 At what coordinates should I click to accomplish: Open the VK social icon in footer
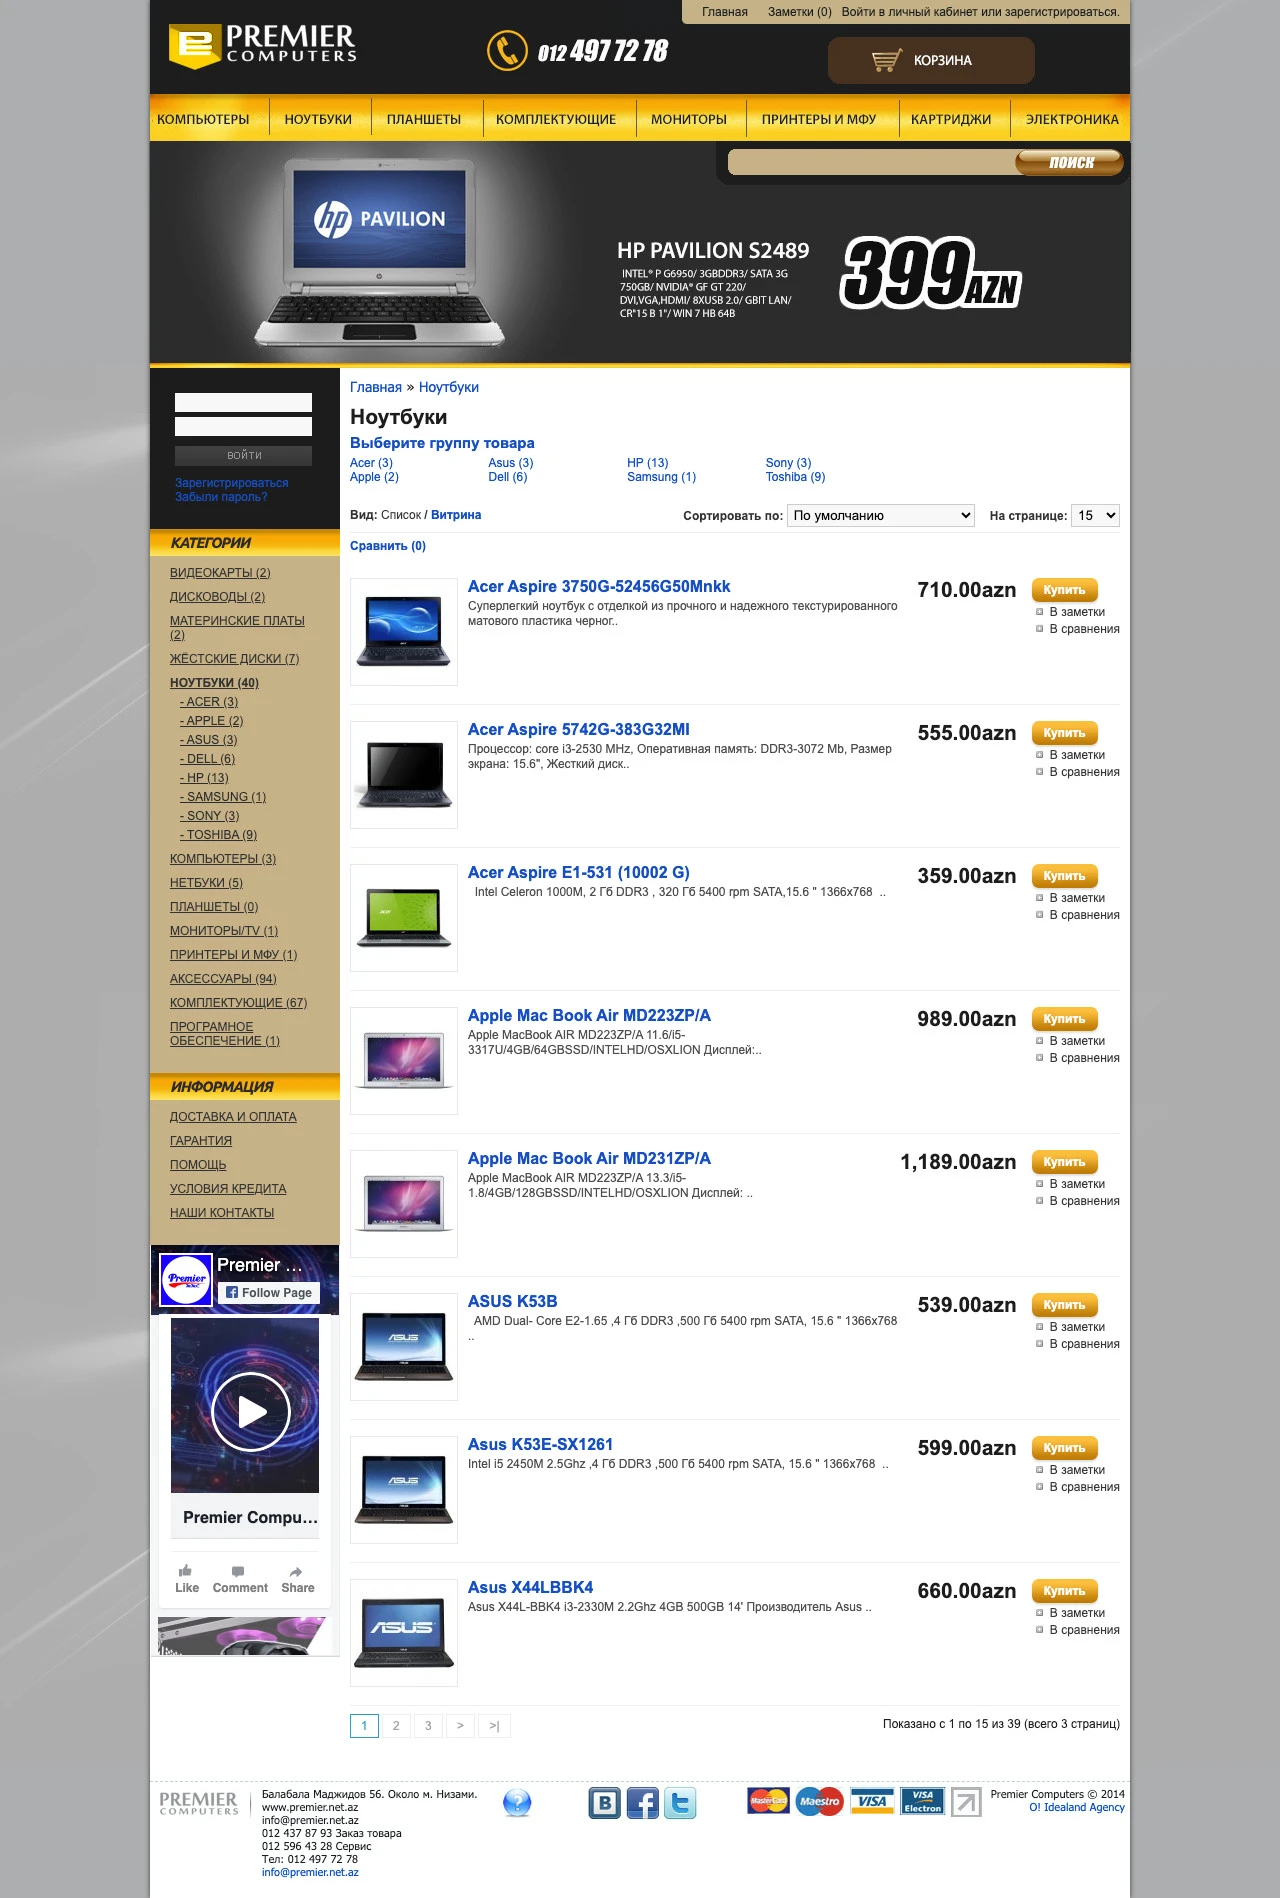pos(604,1803)
